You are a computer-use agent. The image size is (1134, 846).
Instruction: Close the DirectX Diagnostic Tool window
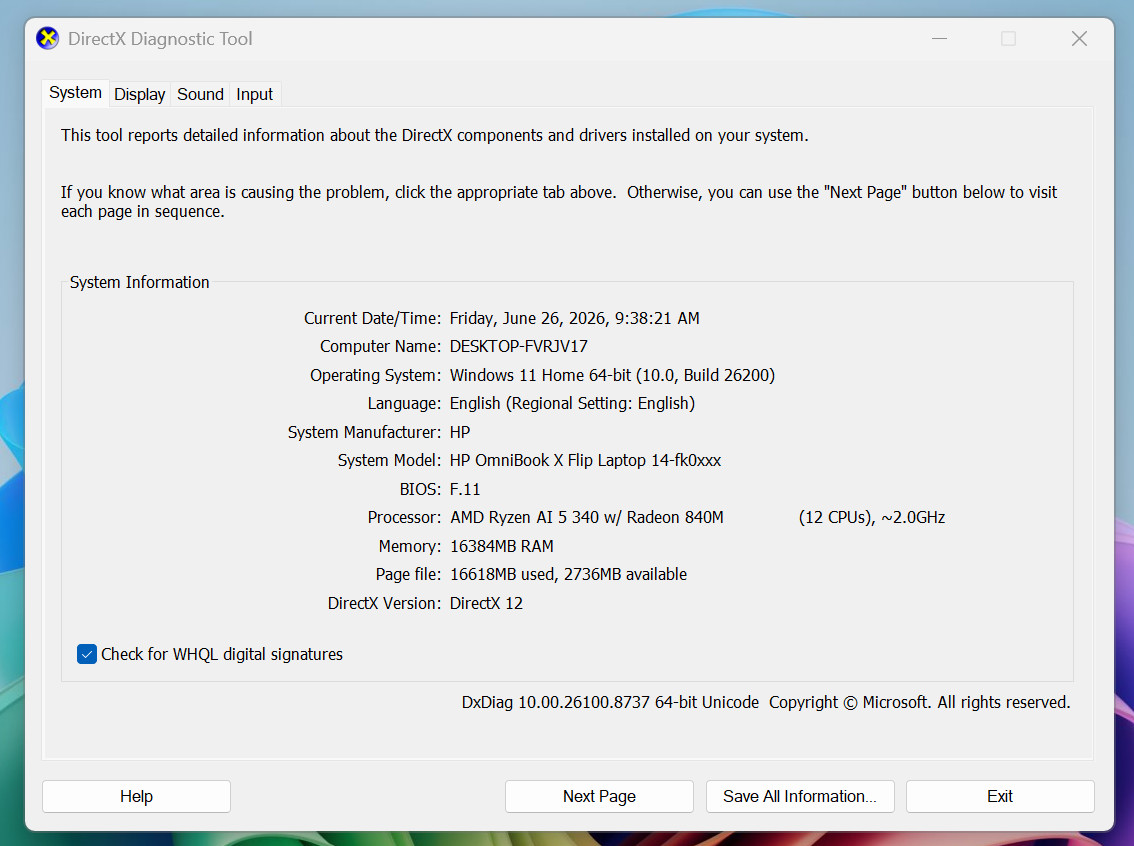click(x=1079, y=38)
